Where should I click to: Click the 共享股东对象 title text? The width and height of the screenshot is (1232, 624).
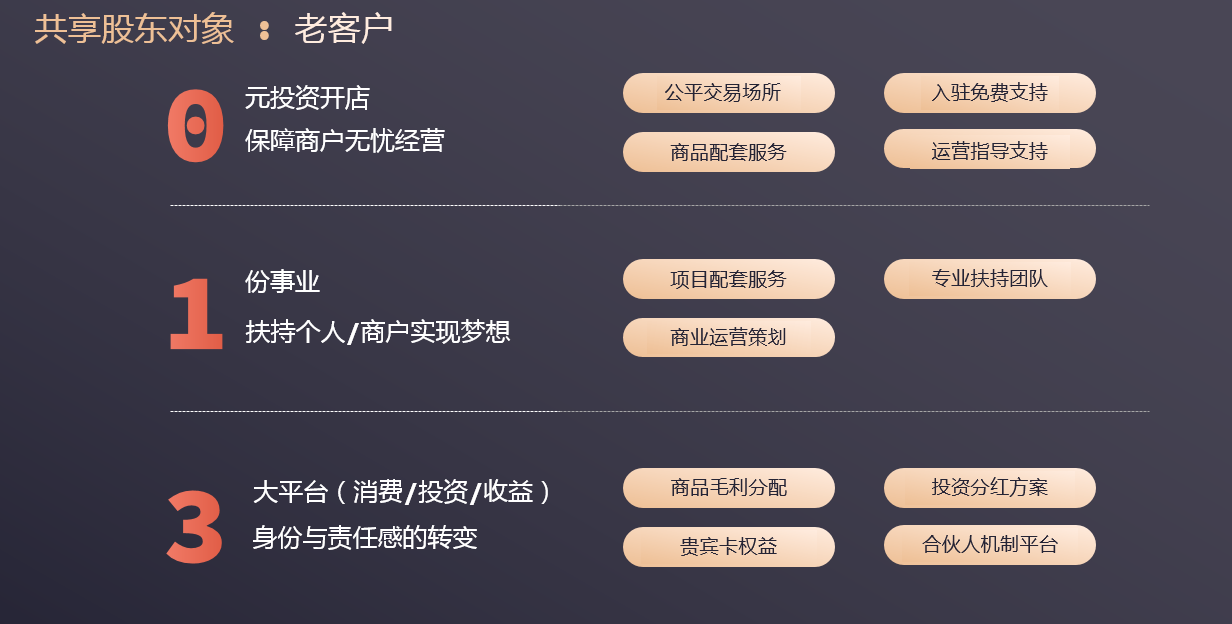tap(134, 30)
